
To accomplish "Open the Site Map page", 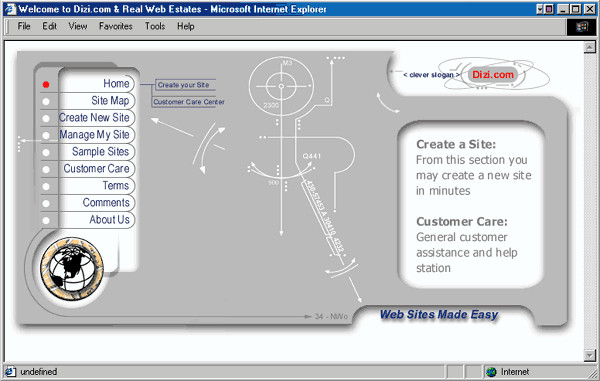I will click(110, 100).
